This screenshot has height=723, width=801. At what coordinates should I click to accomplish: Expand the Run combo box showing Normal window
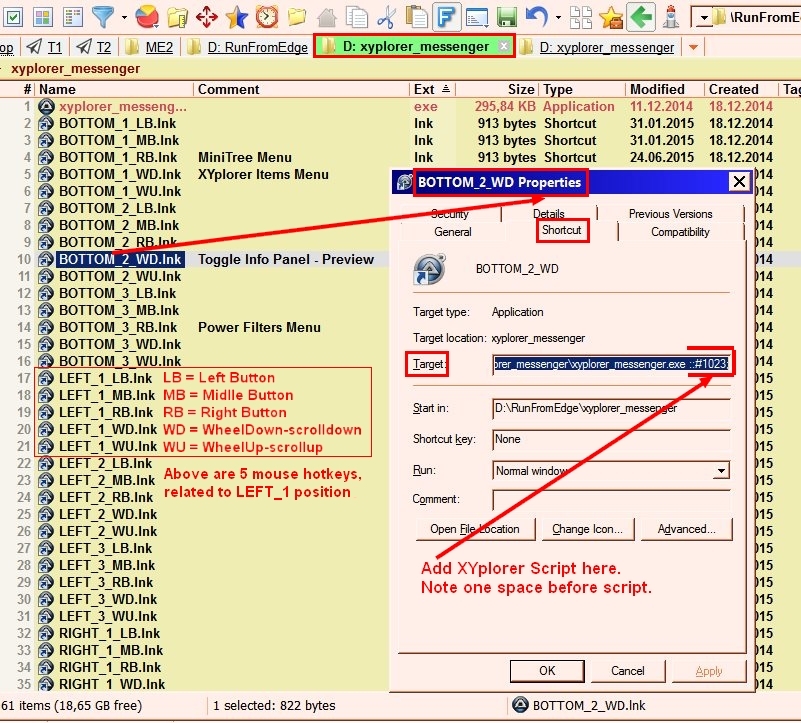coord(721,471)
